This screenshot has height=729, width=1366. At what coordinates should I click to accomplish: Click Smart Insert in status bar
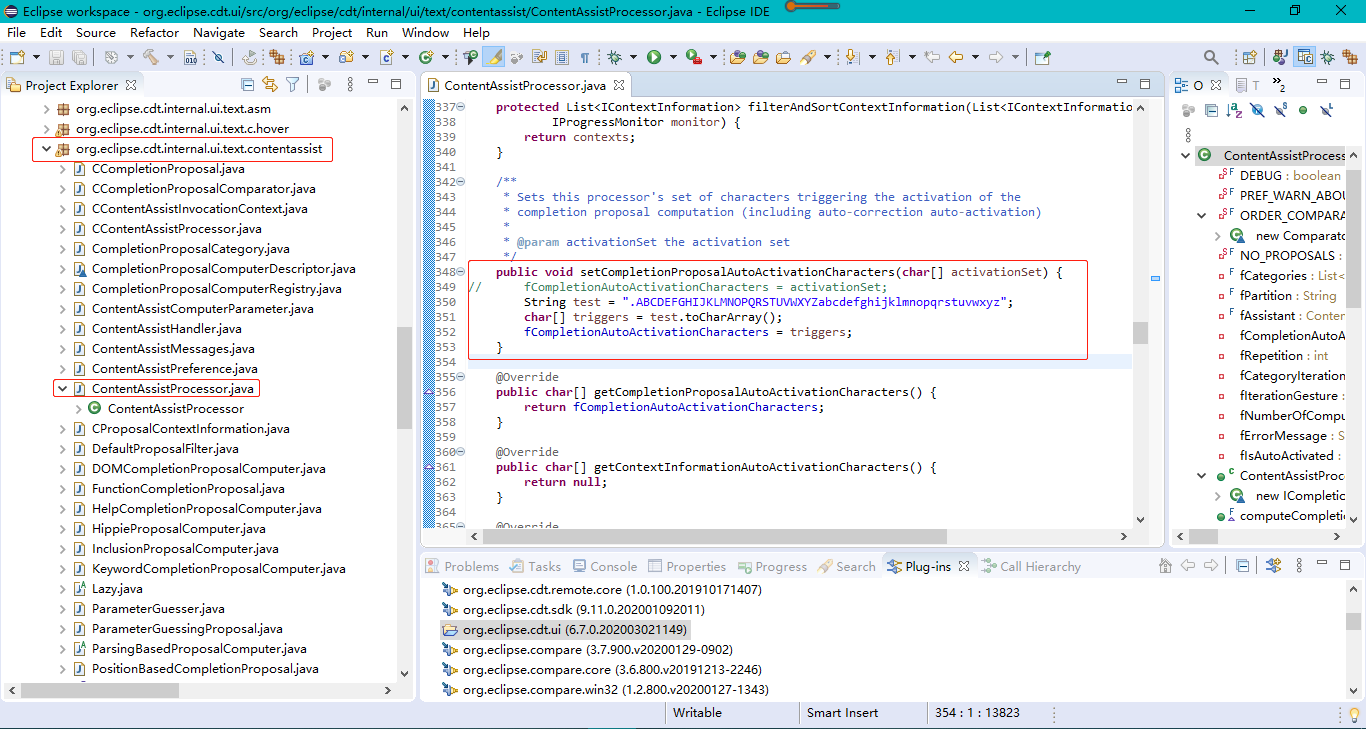842,713
